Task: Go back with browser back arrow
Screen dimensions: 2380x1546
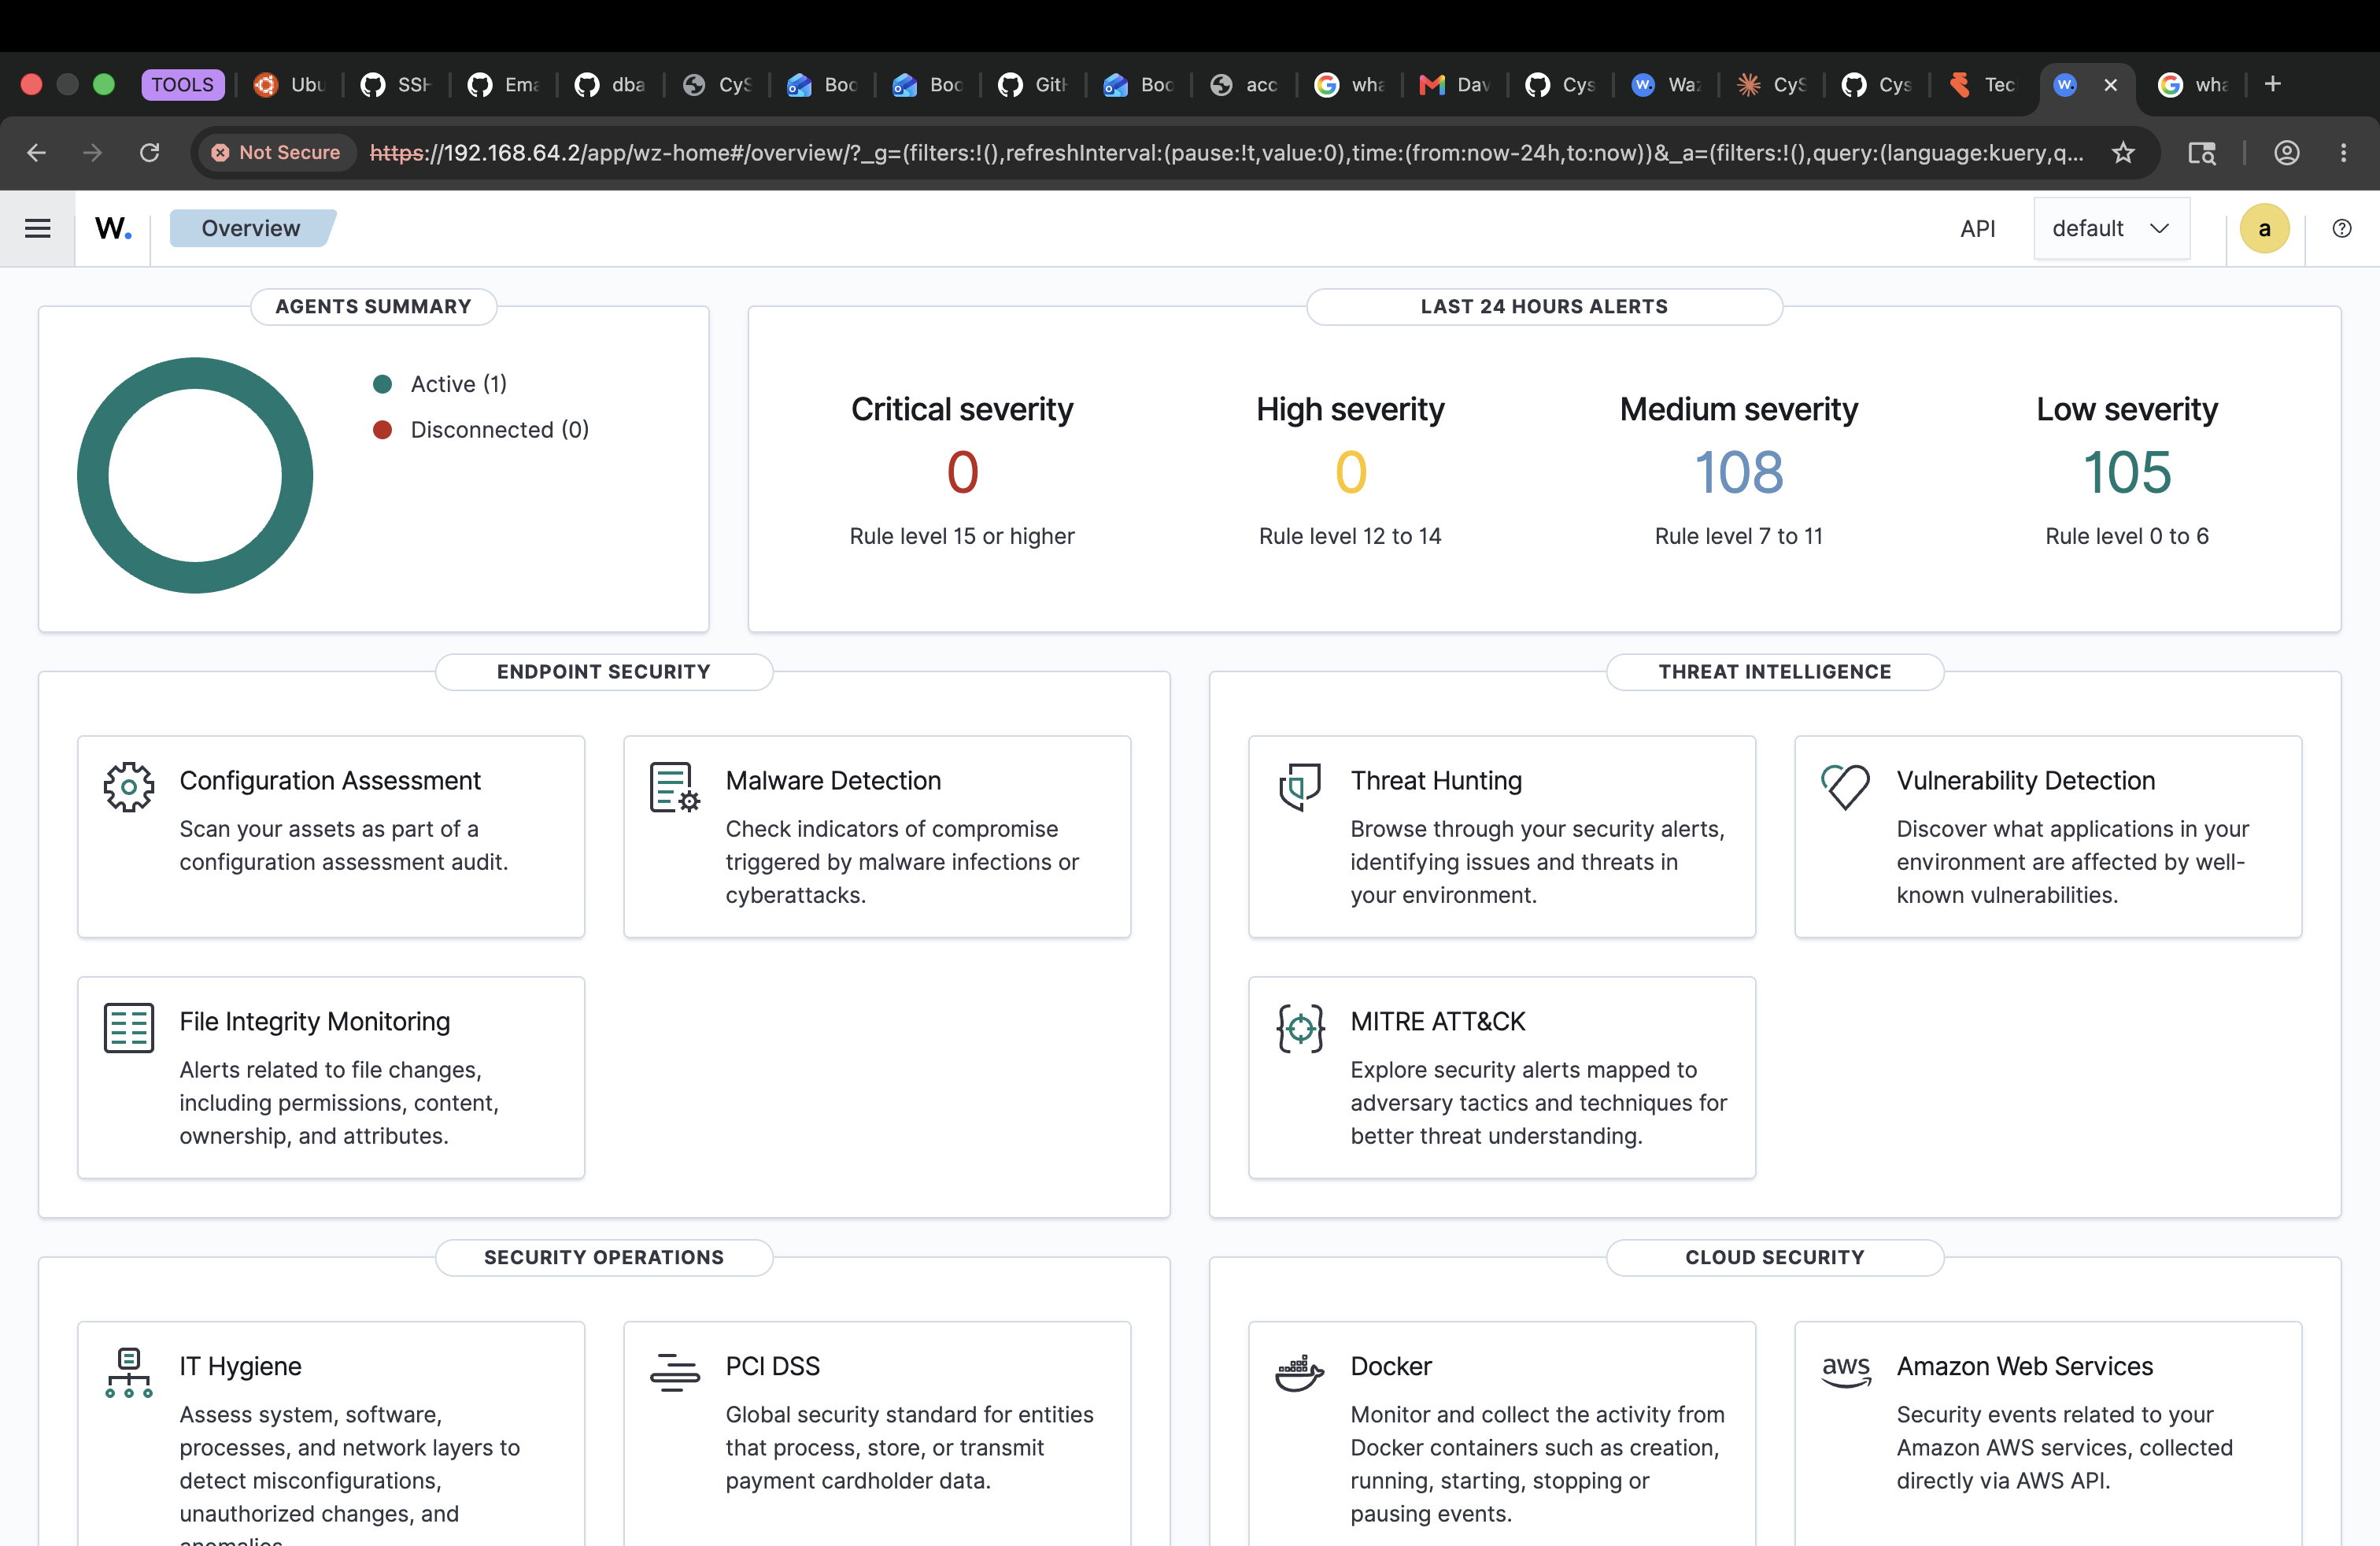Action: [37, 152]
